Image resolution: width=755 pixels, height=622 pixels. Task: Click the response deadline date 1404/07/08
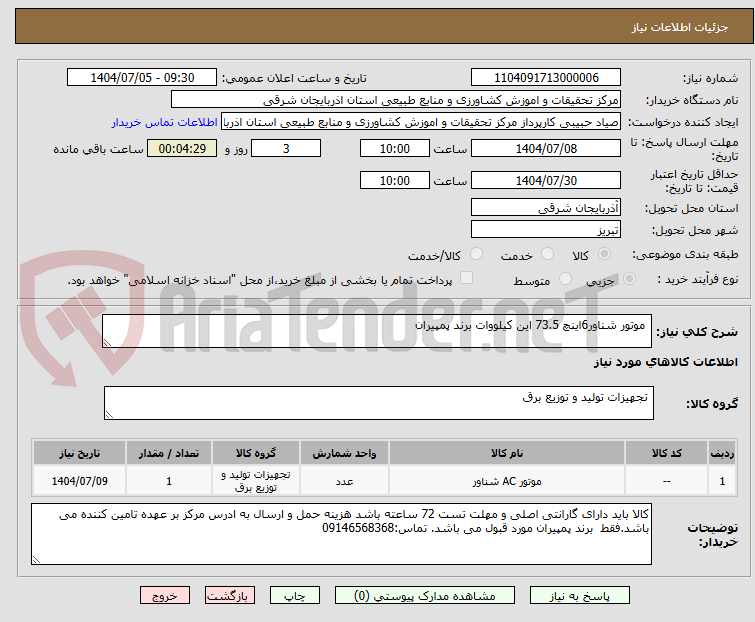pos(546,148)
